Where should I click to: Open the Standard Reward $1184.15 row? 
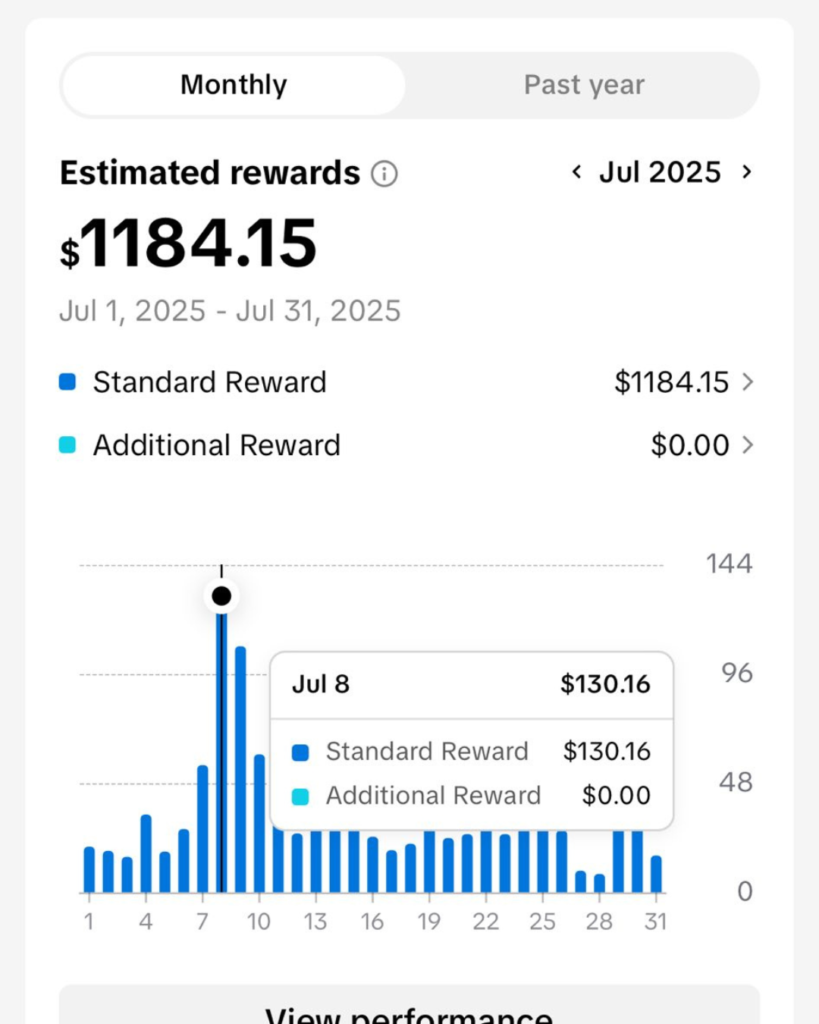tap(400, 383)
